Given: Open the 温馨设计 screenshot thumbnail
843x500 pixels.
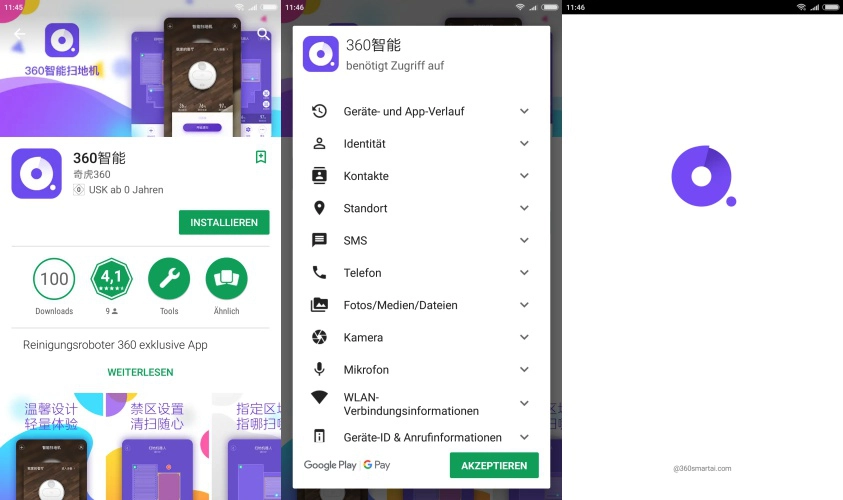Looking at the screenshot, I should pos(51,446).
